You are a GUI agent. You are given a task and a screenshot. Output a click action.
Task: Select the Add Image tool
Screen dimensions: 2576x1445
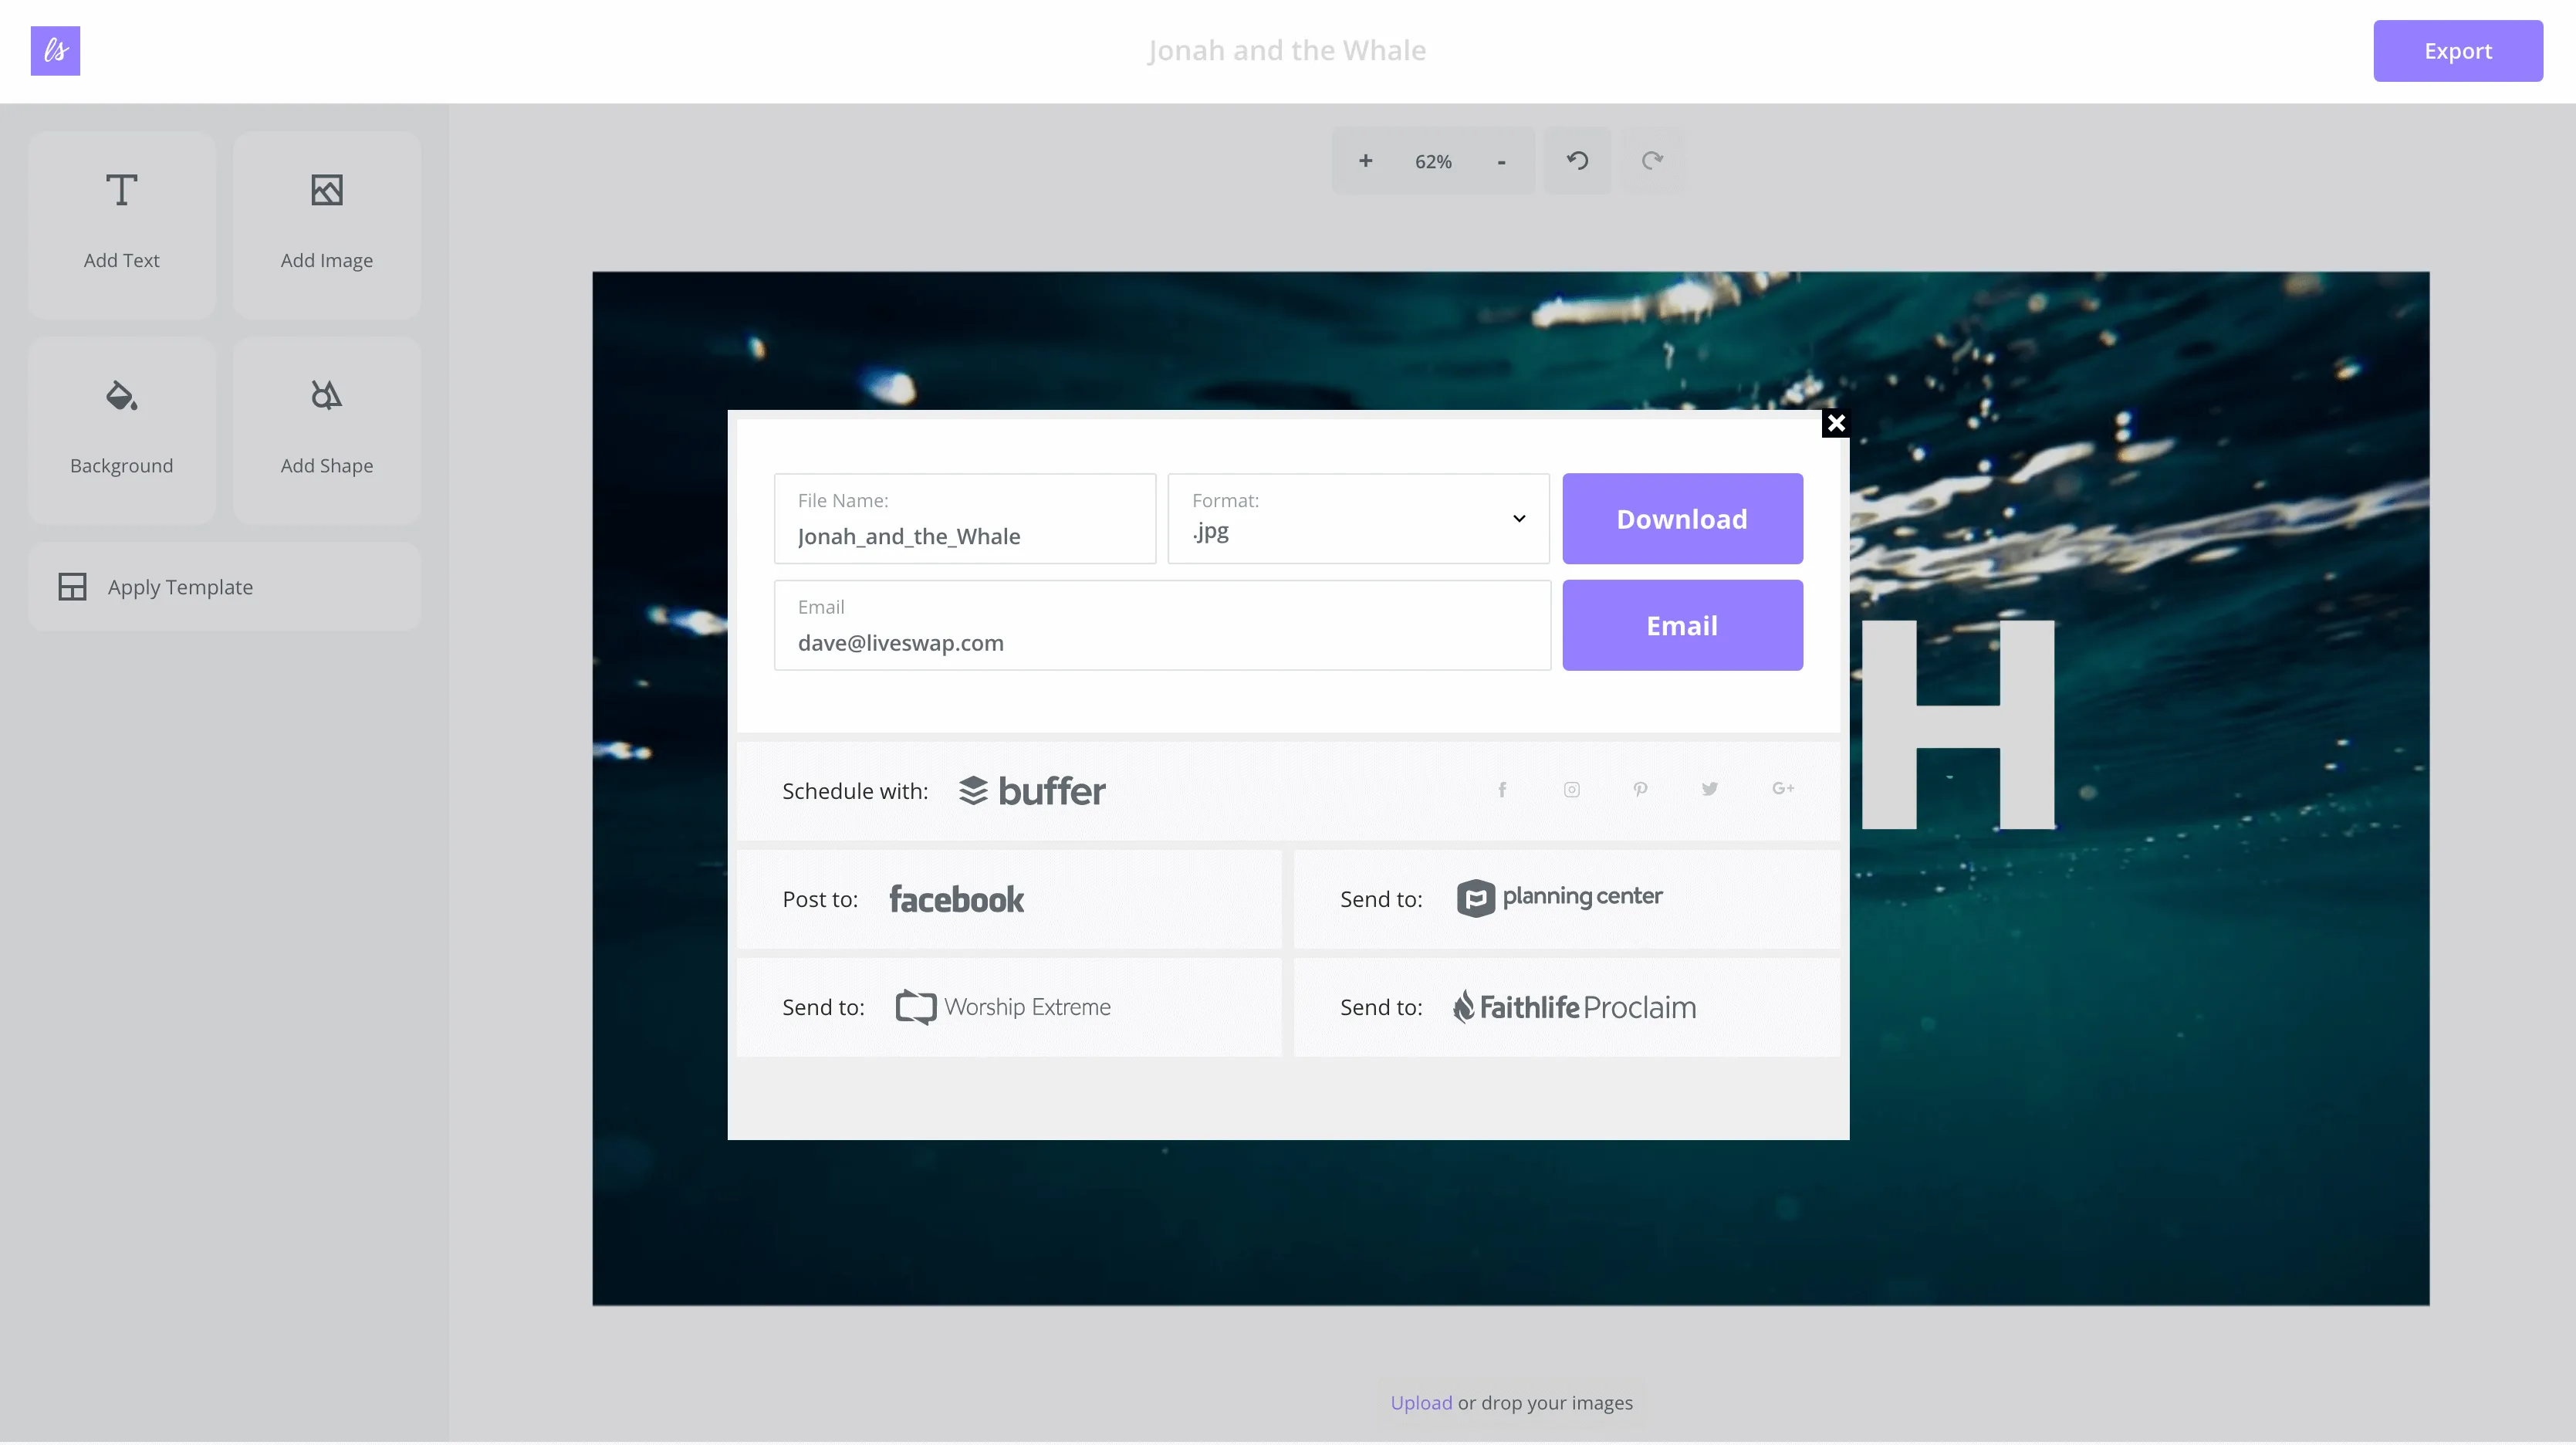click(326, 224)
